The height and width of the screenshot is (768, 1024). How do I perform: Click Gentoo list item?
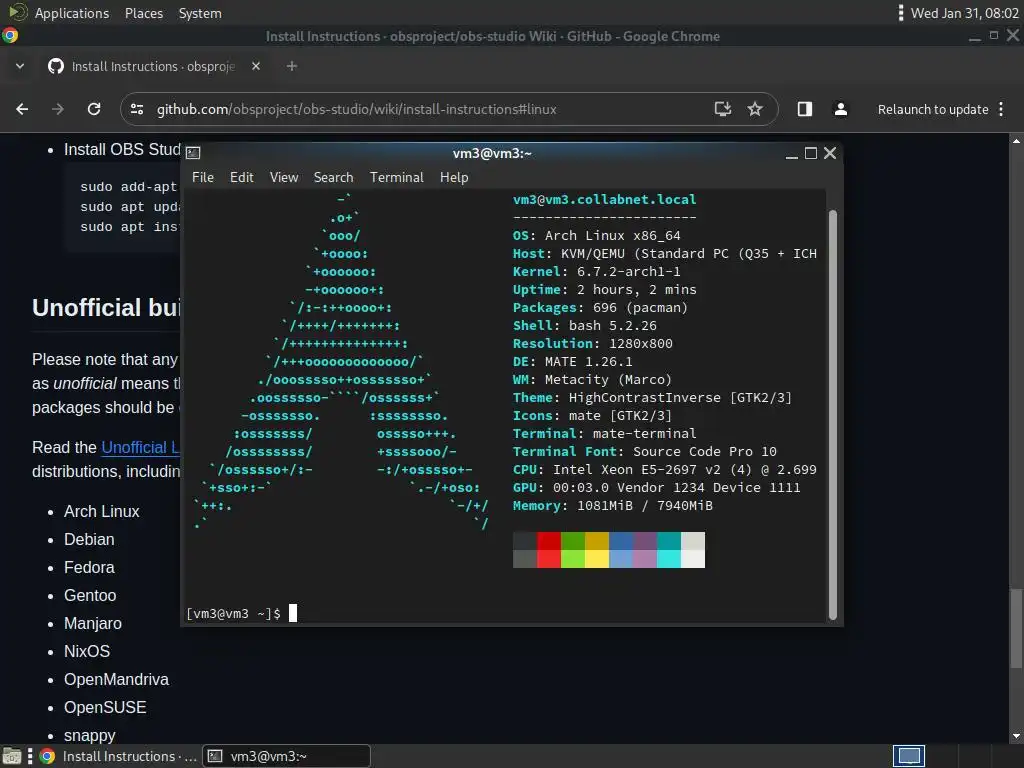click(90, 596)
